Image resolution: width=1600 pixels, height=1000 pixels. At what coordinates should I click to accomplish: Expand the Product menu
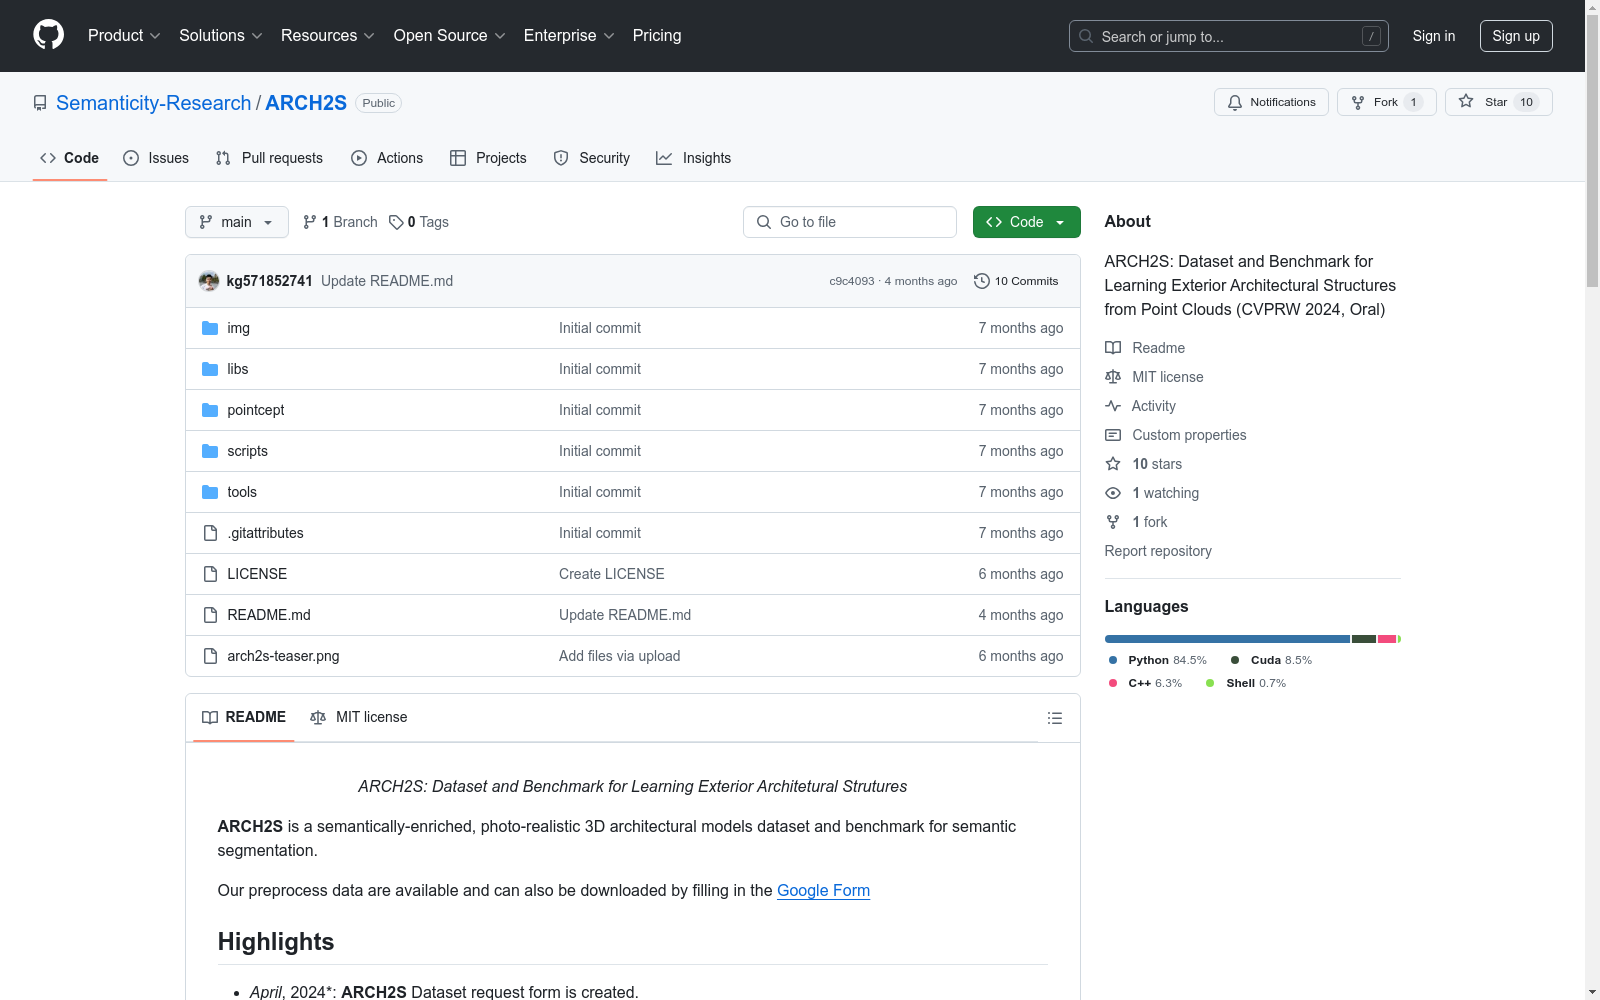pyautogui.click(x=124, y=36)
